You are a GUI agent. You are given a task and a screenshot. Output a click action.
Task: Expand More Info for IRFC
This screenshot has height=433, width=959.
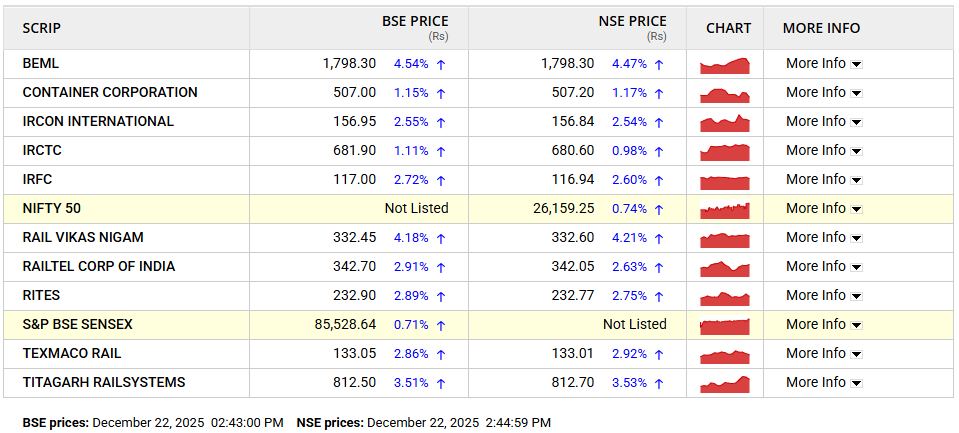824,179
